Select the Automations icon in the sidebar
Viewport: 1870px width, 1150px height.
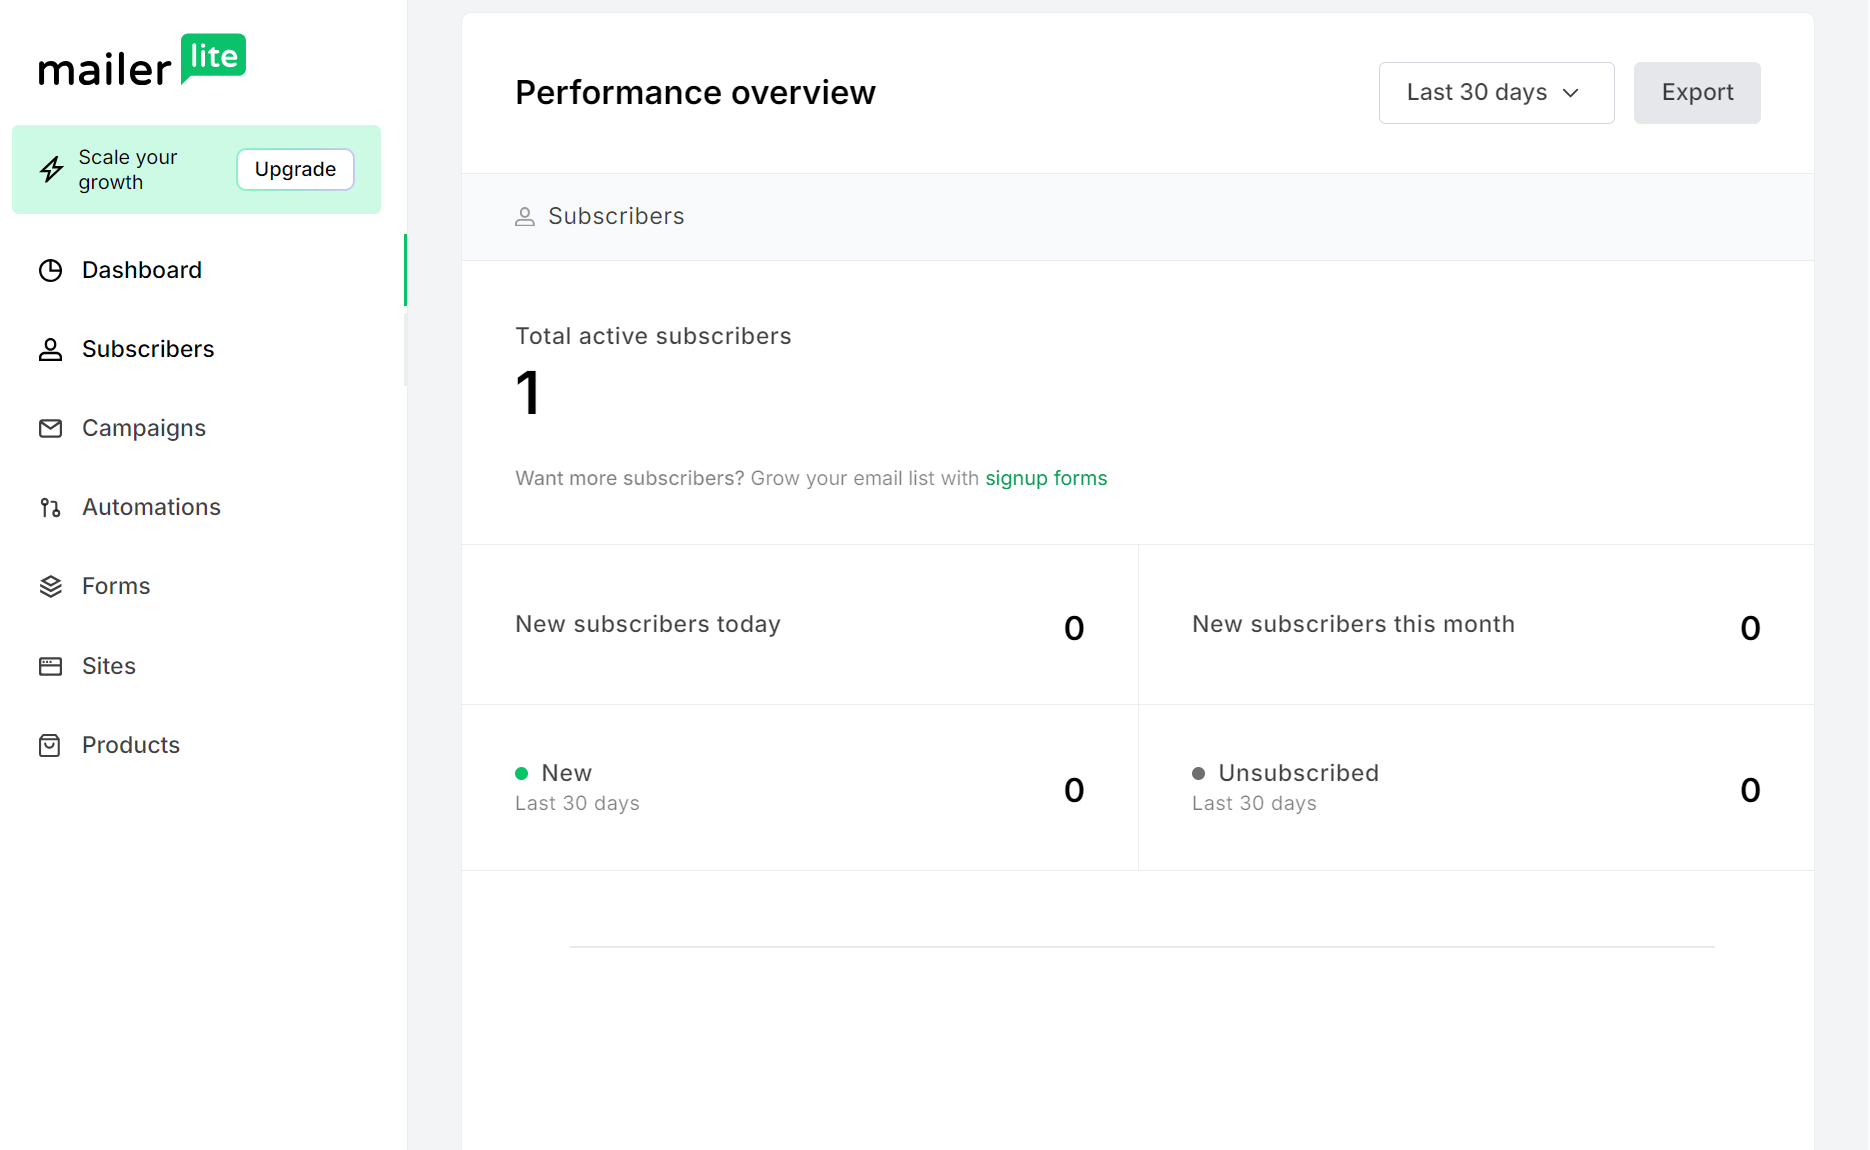point(51,507)
